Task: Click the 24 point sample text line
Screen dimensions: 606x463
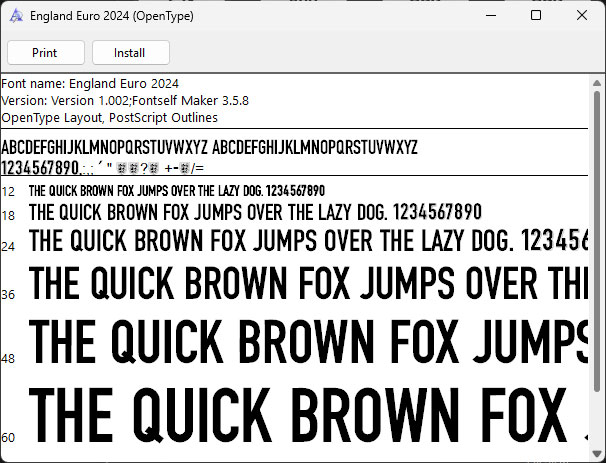Action: click(x=300, y=242)
